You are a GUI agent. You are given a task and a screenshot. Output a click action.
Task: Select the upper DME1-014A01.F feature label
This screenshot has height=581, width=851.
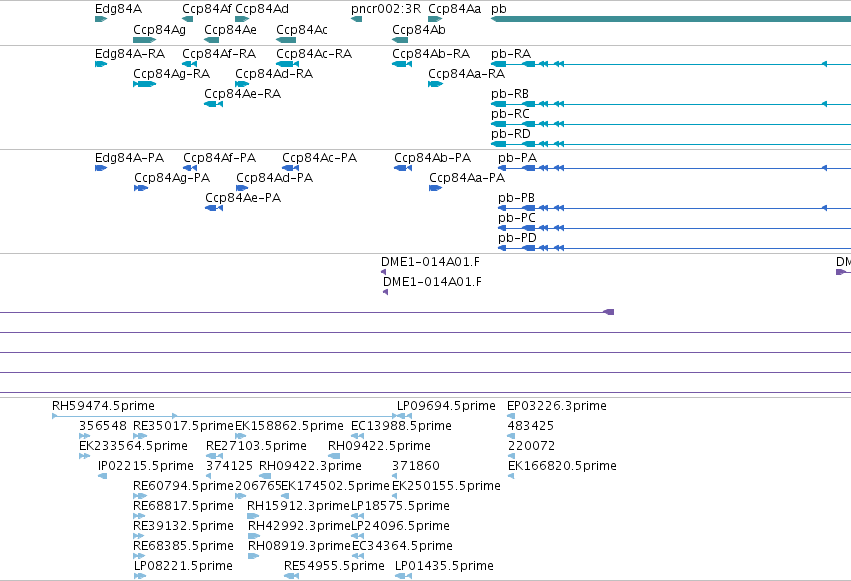(x=430, y=262)
